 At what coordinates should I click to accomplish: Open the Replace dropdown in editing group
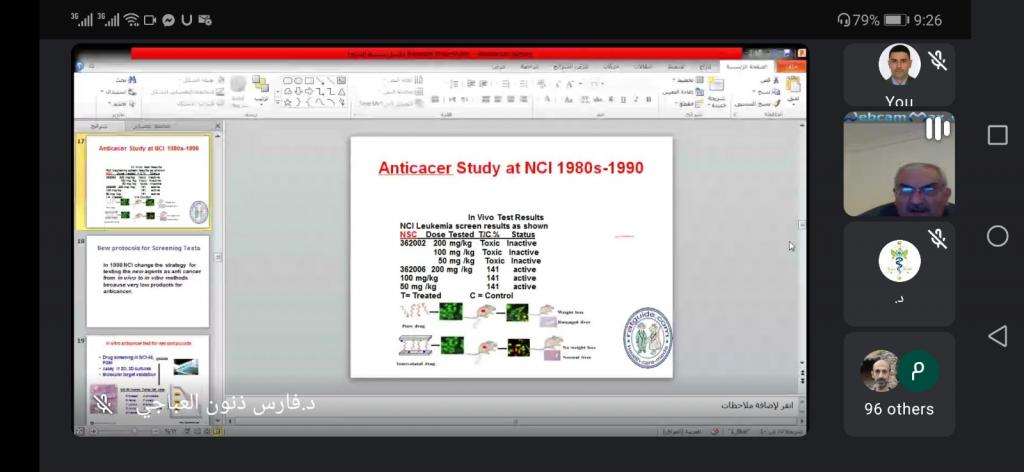point(104,91)
